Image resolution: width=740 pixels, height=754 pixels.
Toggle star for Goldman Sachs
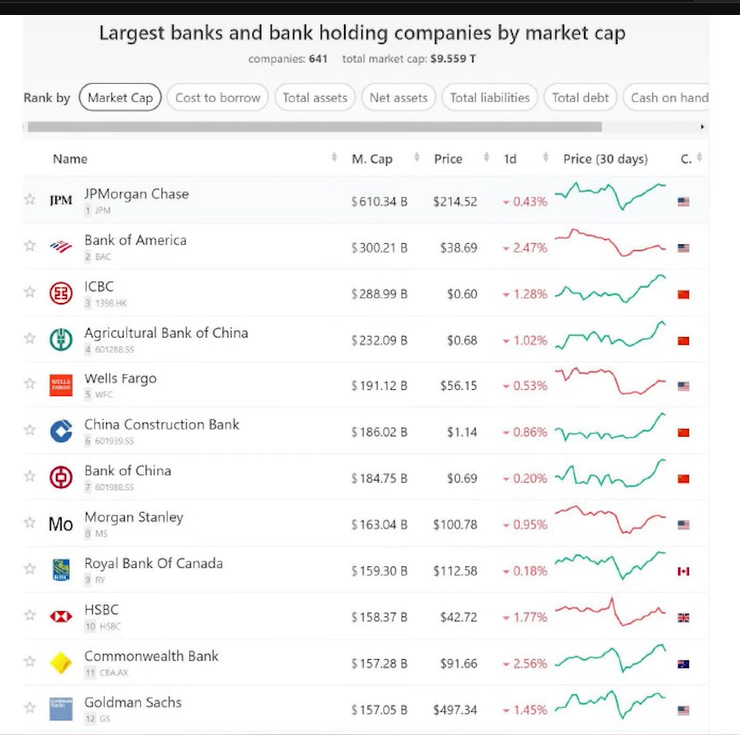(x=30, y=707)
